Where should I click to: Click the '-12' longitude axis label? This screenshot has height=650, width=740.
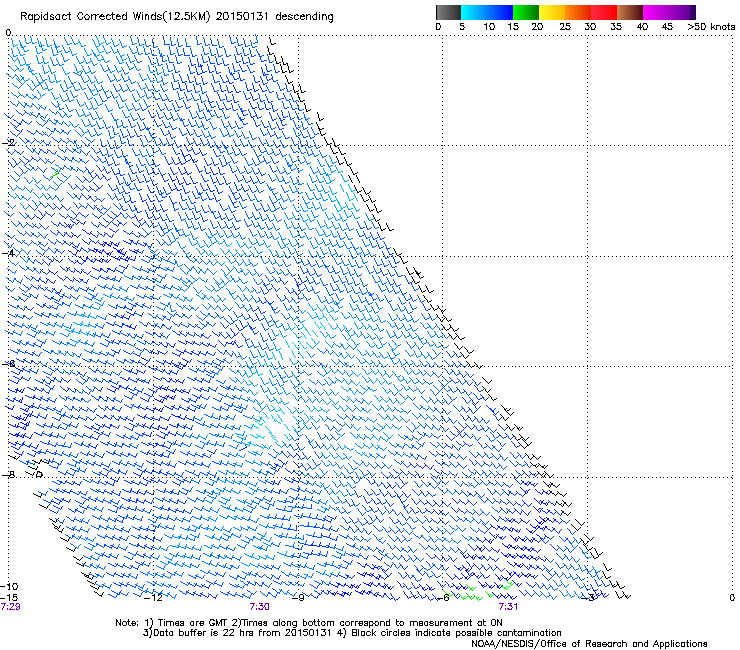click(x=153, y=598)
